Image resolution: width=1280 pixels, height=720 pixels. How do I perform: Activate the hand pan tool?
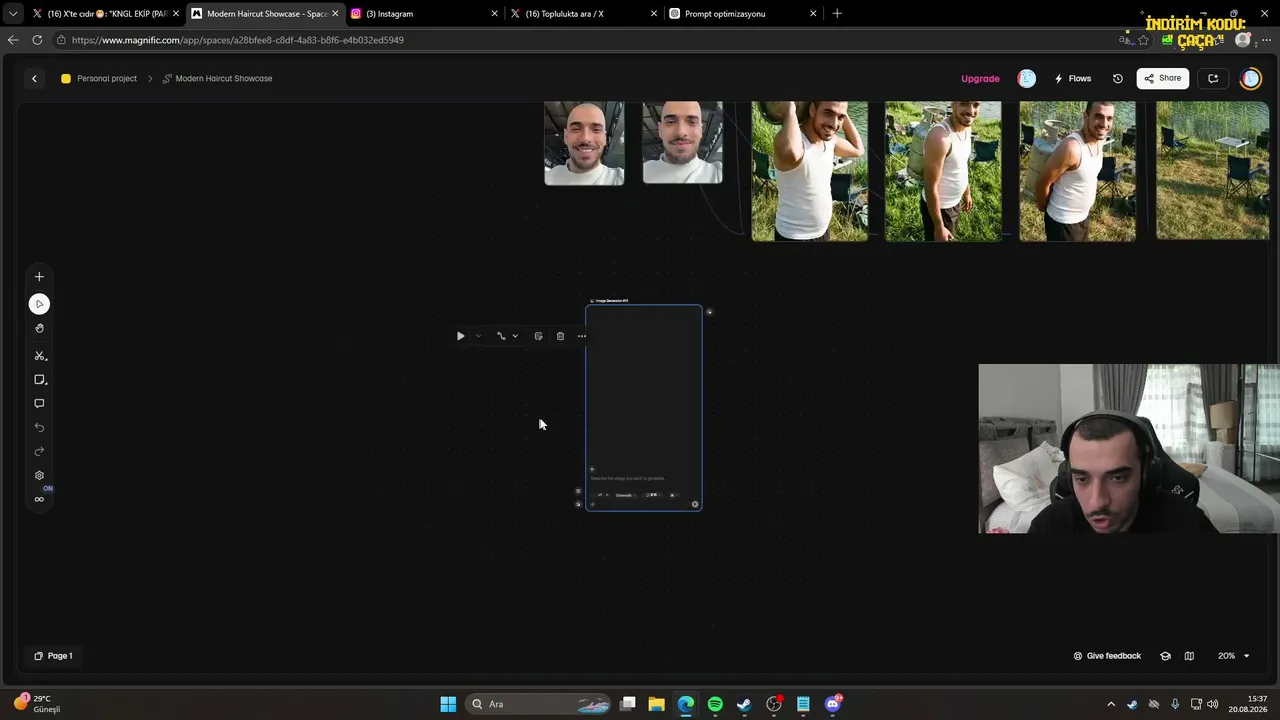click(x=39, y=328)
